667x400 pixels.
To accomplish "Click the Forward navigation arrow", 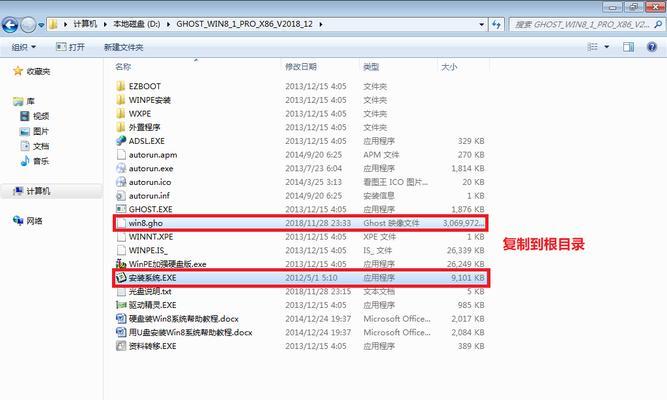I will [28, 25].
